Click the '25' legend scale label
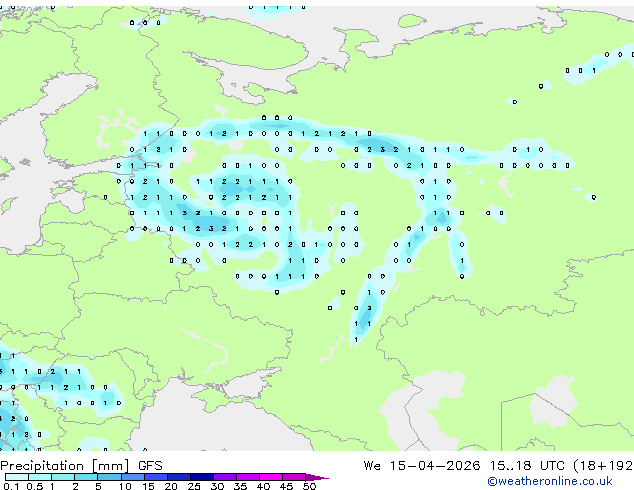634x490 pixels. coord(194,486)
